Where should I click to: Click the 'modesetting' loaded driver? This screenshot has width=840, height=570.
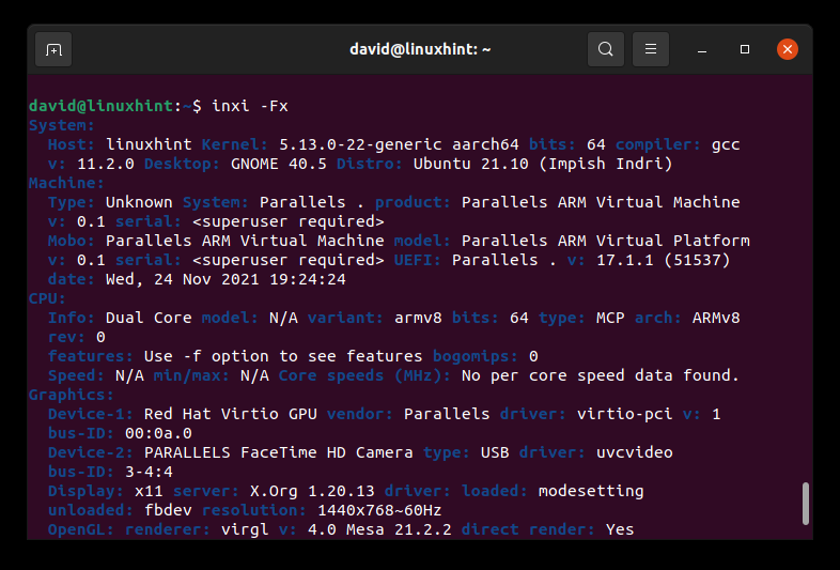591,491
